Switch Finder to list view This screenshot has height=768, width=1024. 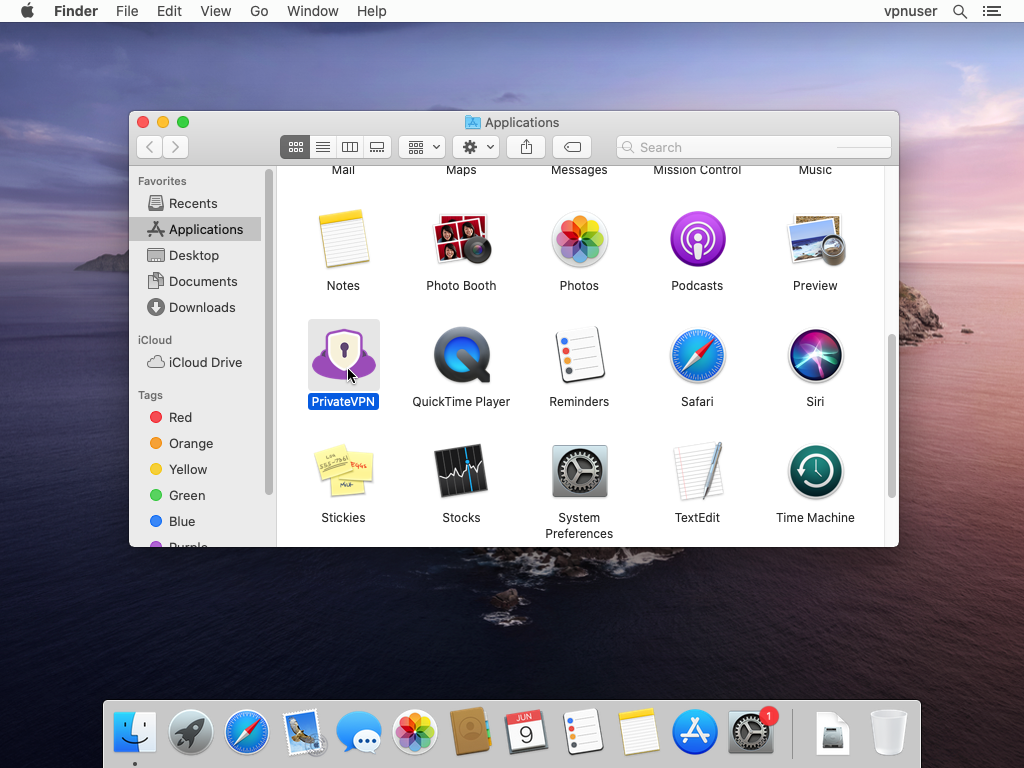(323, 147)
